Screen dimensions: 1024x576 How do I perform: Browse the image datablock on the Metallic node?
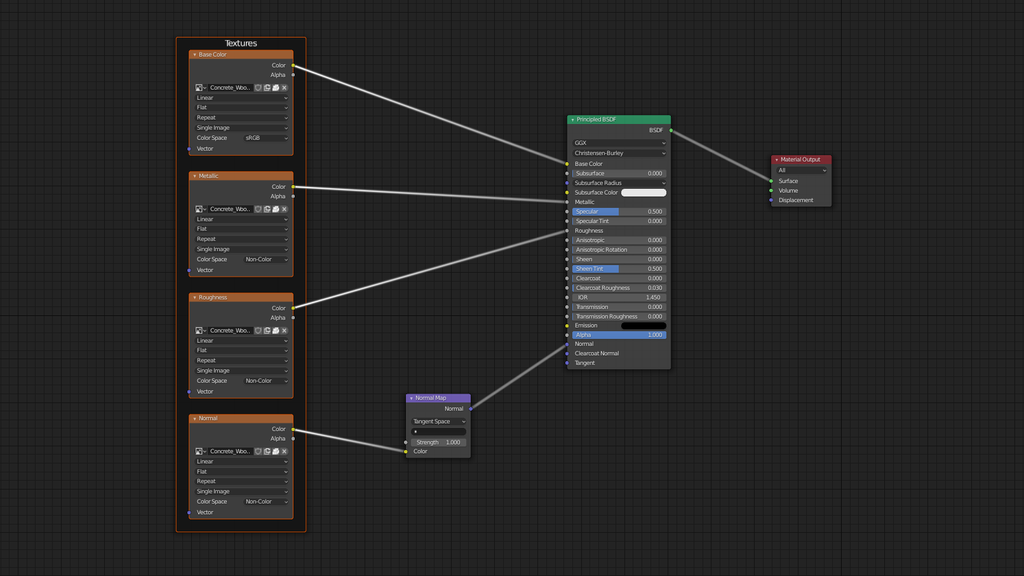[199, 209]
